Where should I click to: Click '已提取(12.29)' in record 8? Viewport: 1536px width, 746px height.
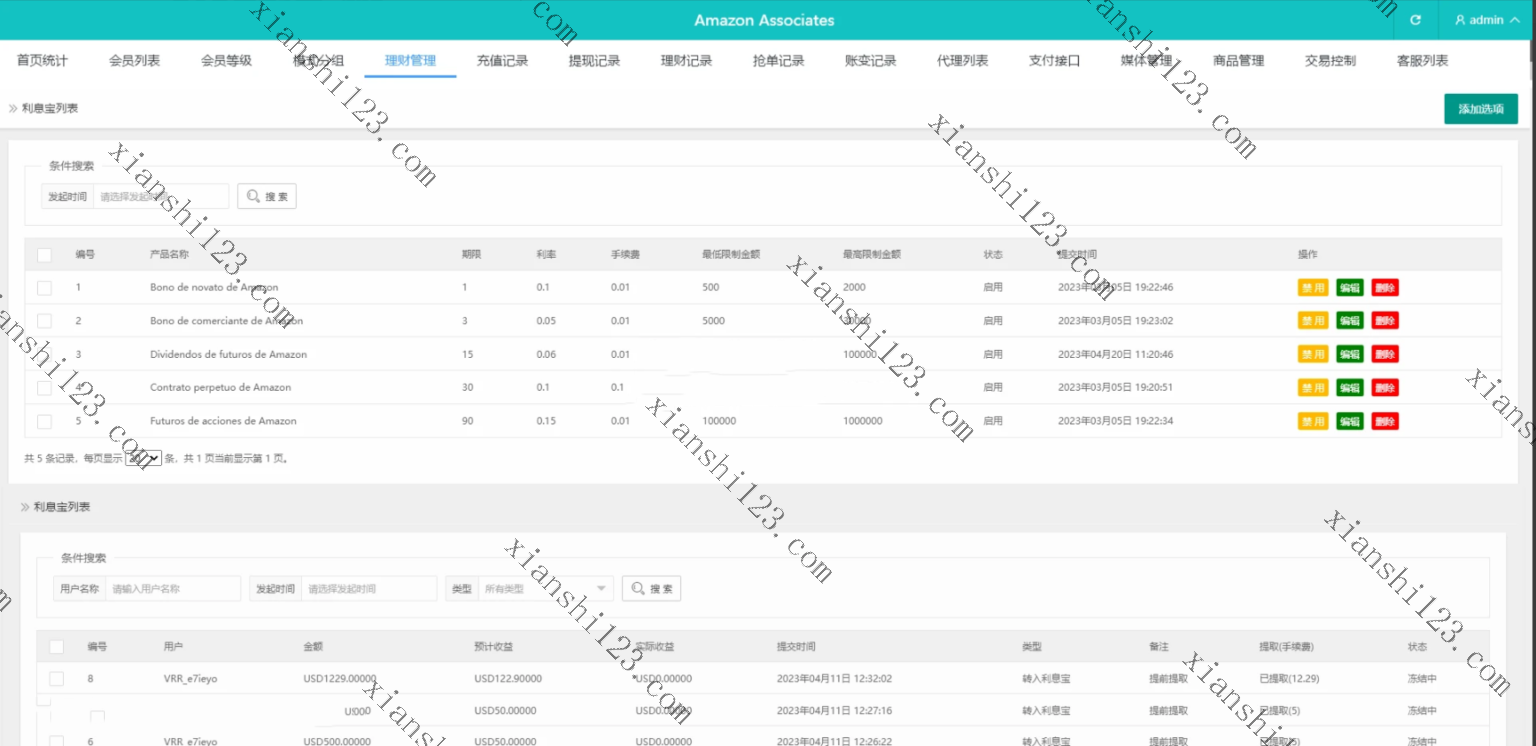click(1289, 679)
